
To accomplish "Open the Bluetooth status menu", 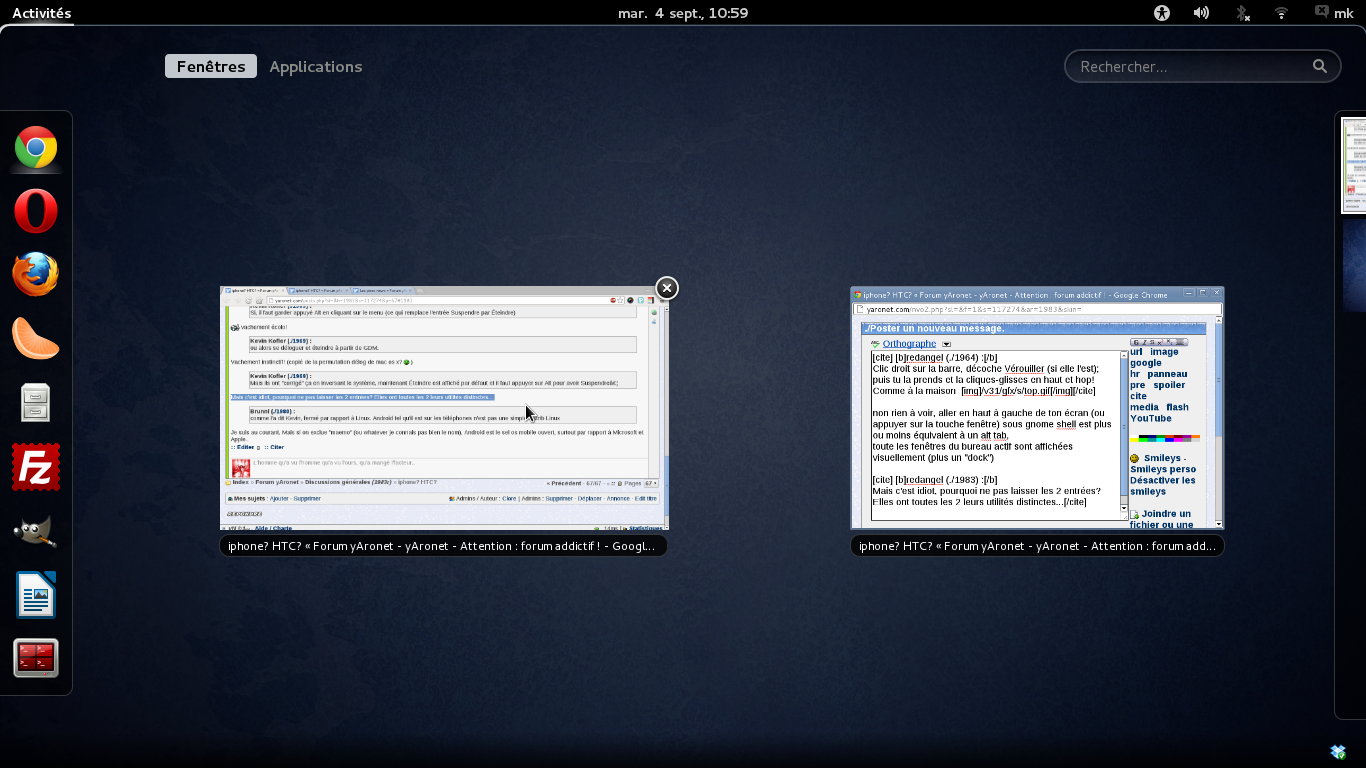I will pyautogui.click(x=1242, y=13).
